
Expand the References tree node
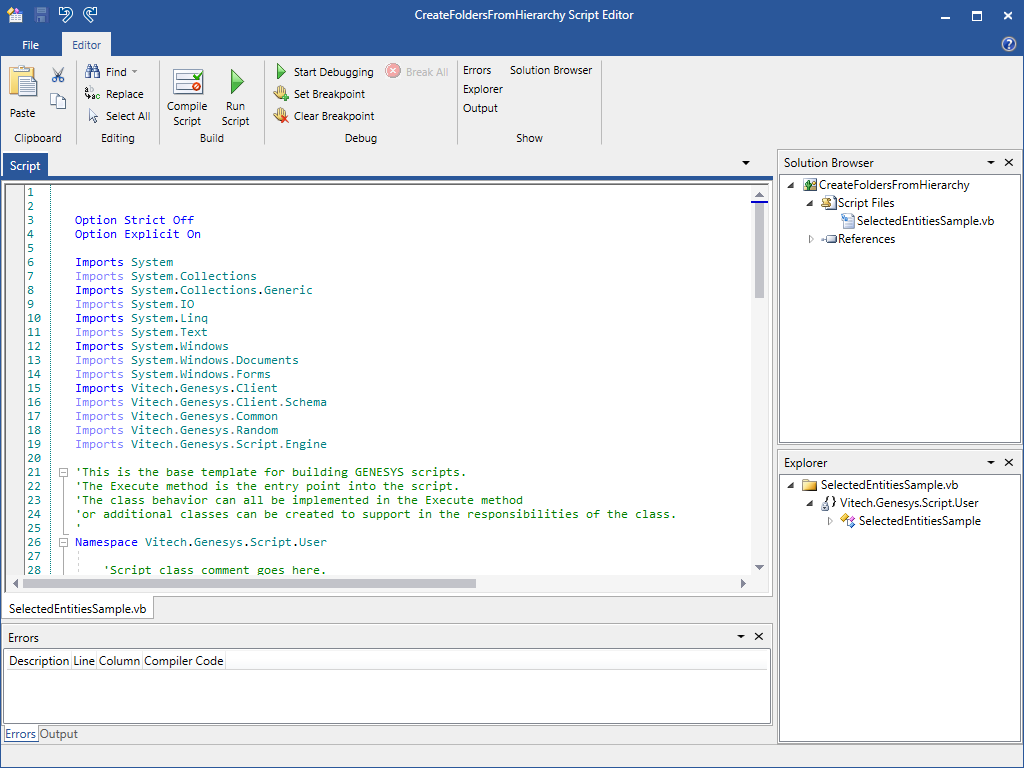(811, 239)
